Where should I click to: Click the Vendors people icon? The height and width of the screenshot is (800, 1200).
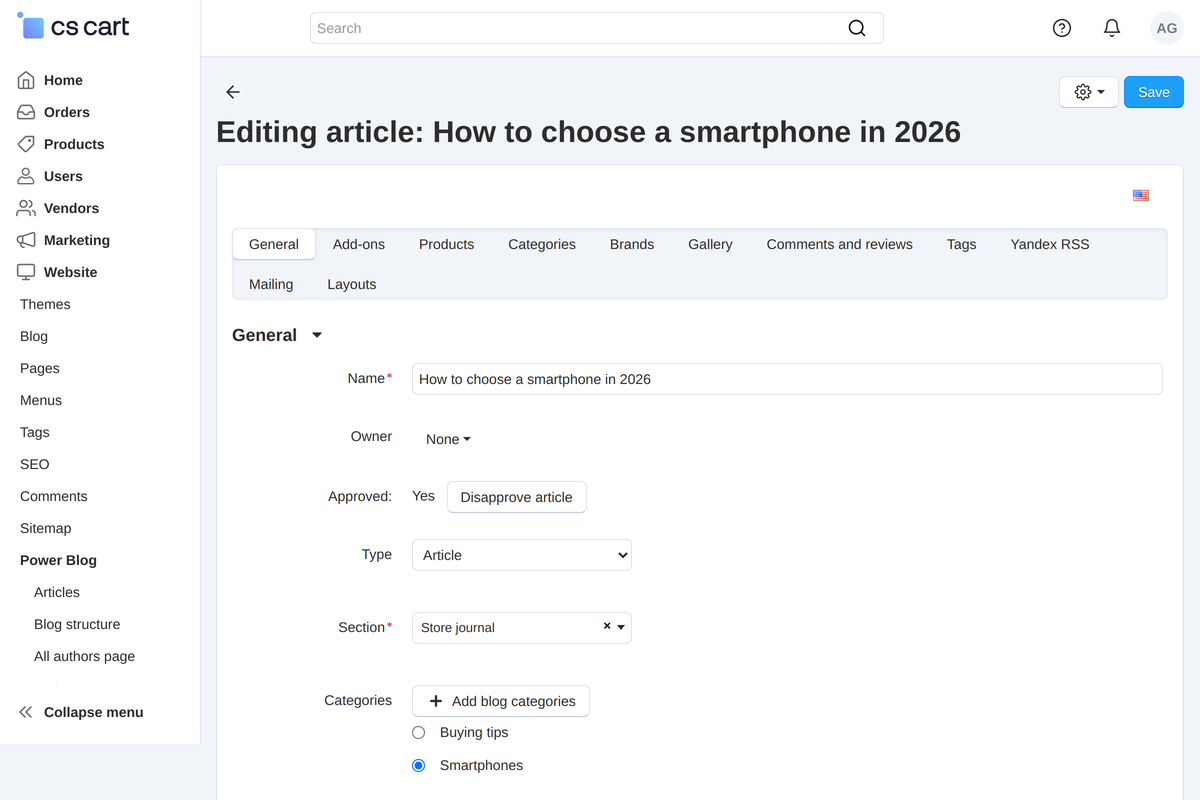click(26, 208)
